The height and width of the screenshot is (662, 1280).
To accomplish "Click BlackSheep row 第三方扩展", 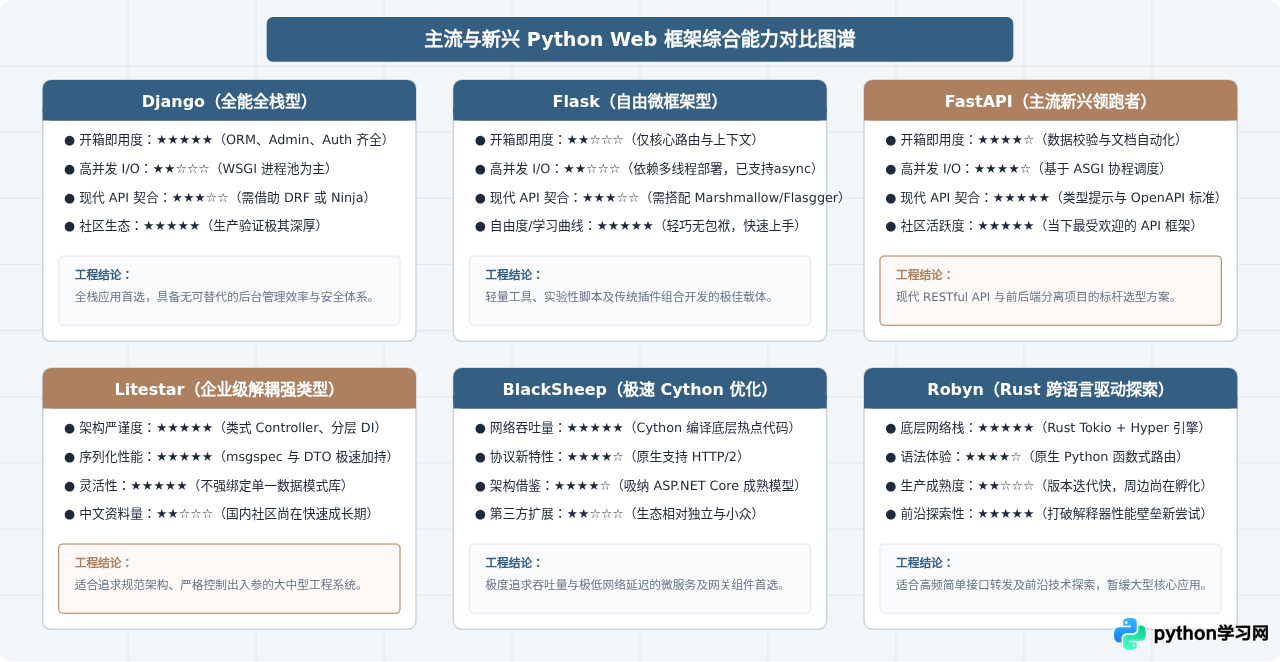I will click(x=619, y=514).
